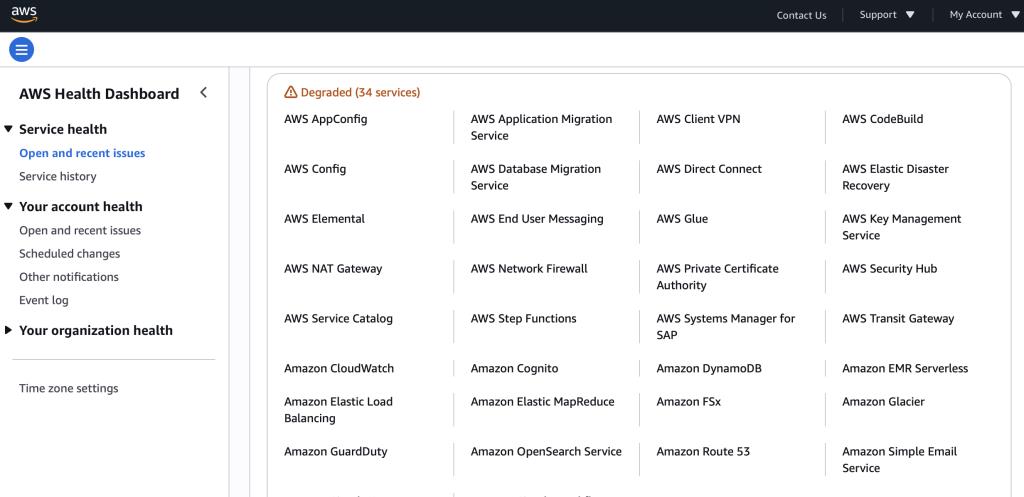1024x497 pixels.
Task: Collapse the Service health section
Action: (8, 129)
